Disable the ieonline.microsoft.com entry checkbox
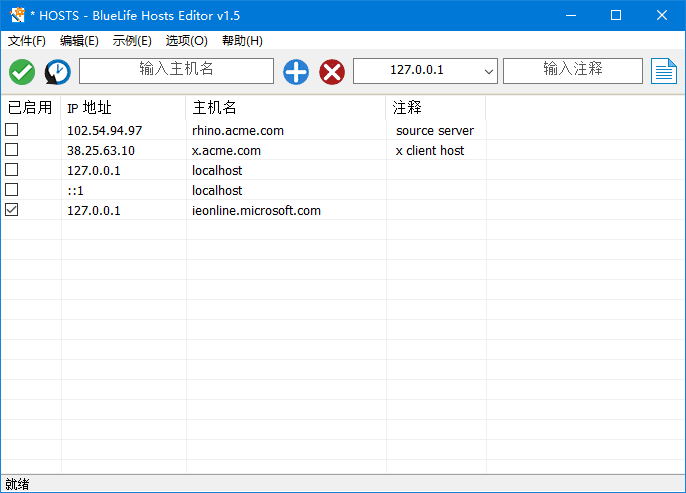This screenshot has height=493, width=686. click(x=12, y=210)
